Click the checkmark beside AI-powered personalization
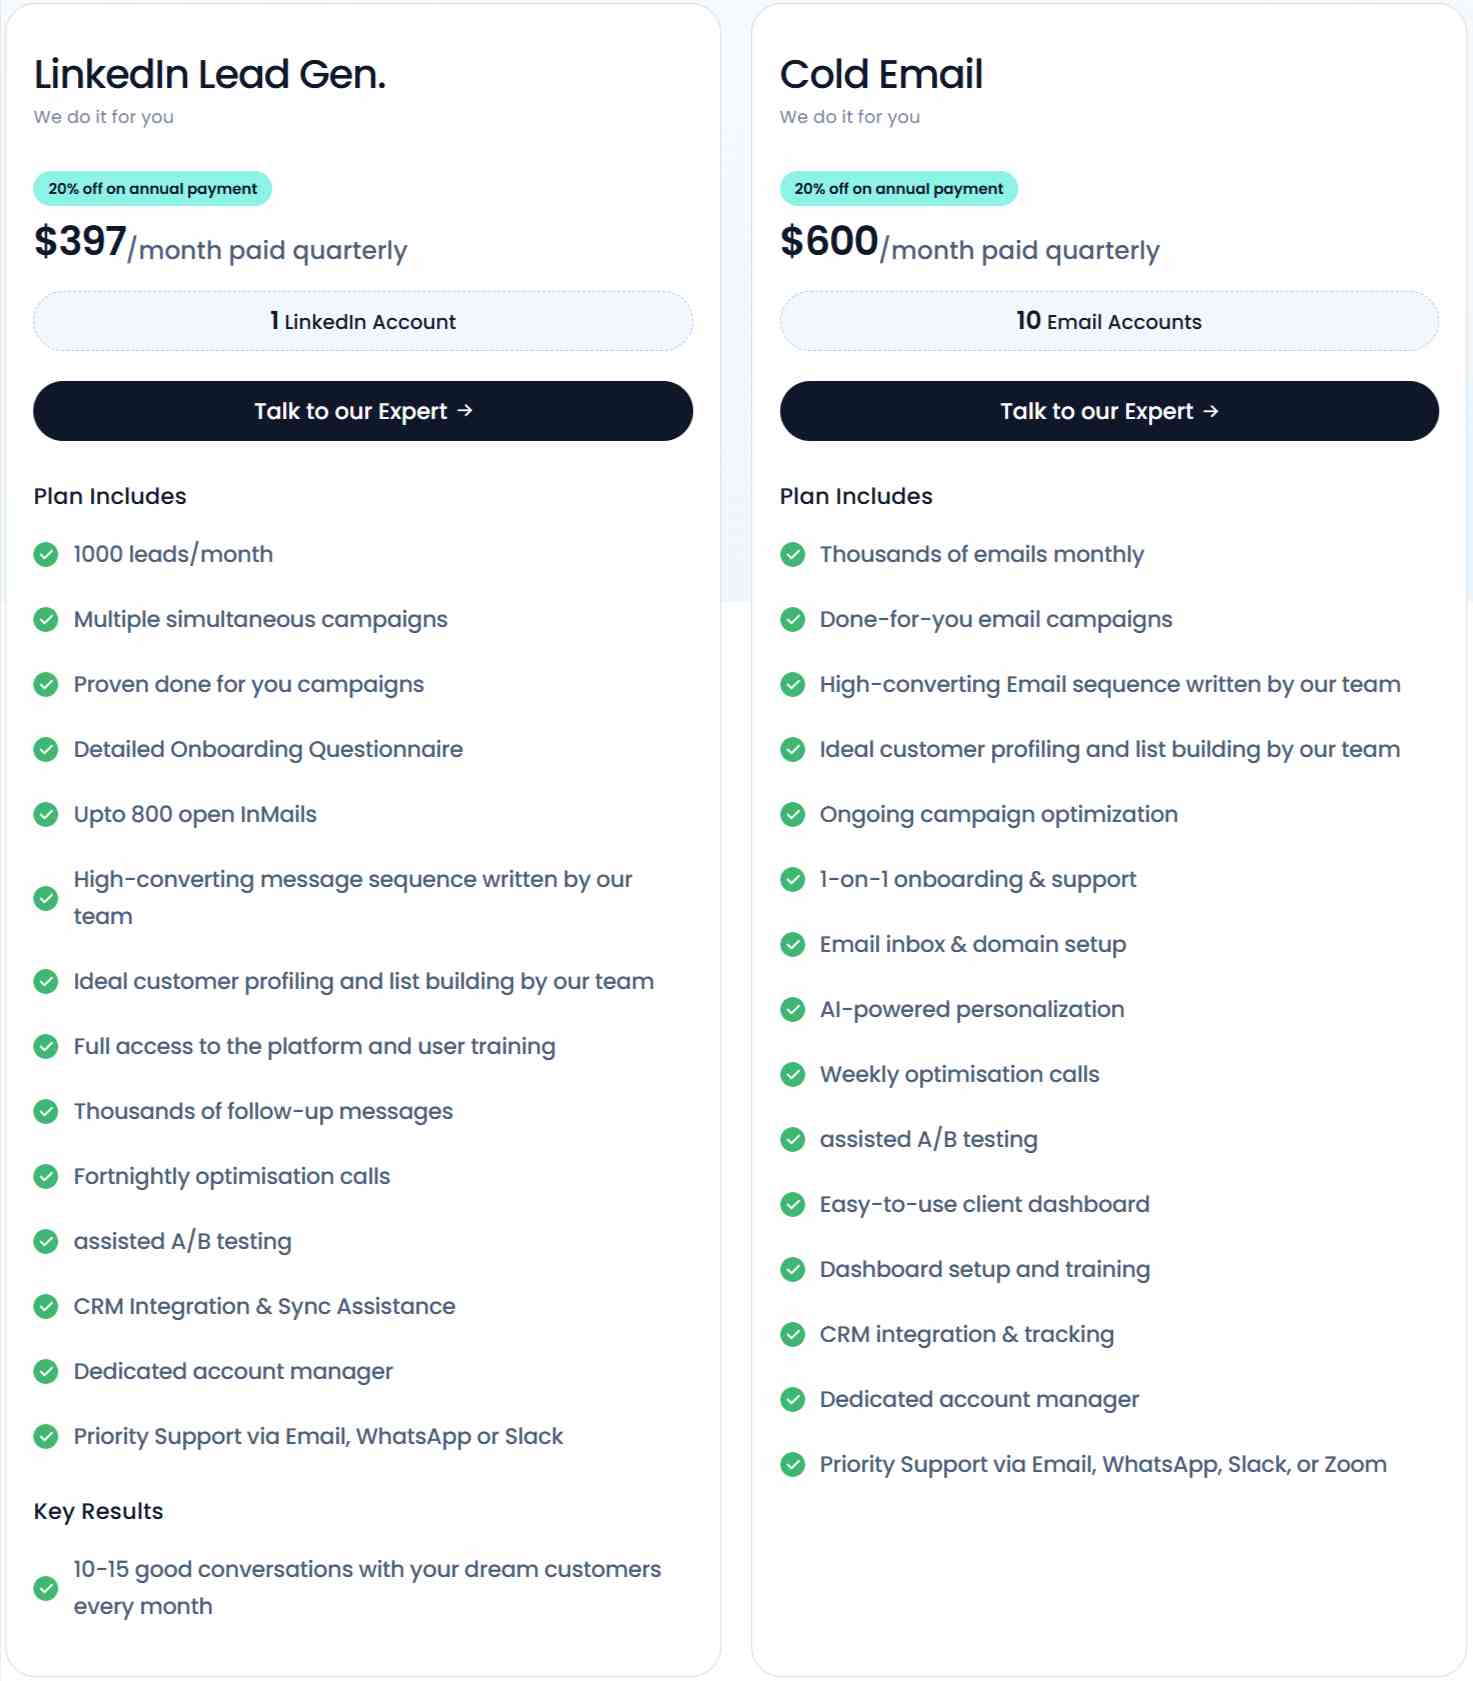Image resolution: width=1473 pixels, height=1681 pixels. coord(792,1009)
